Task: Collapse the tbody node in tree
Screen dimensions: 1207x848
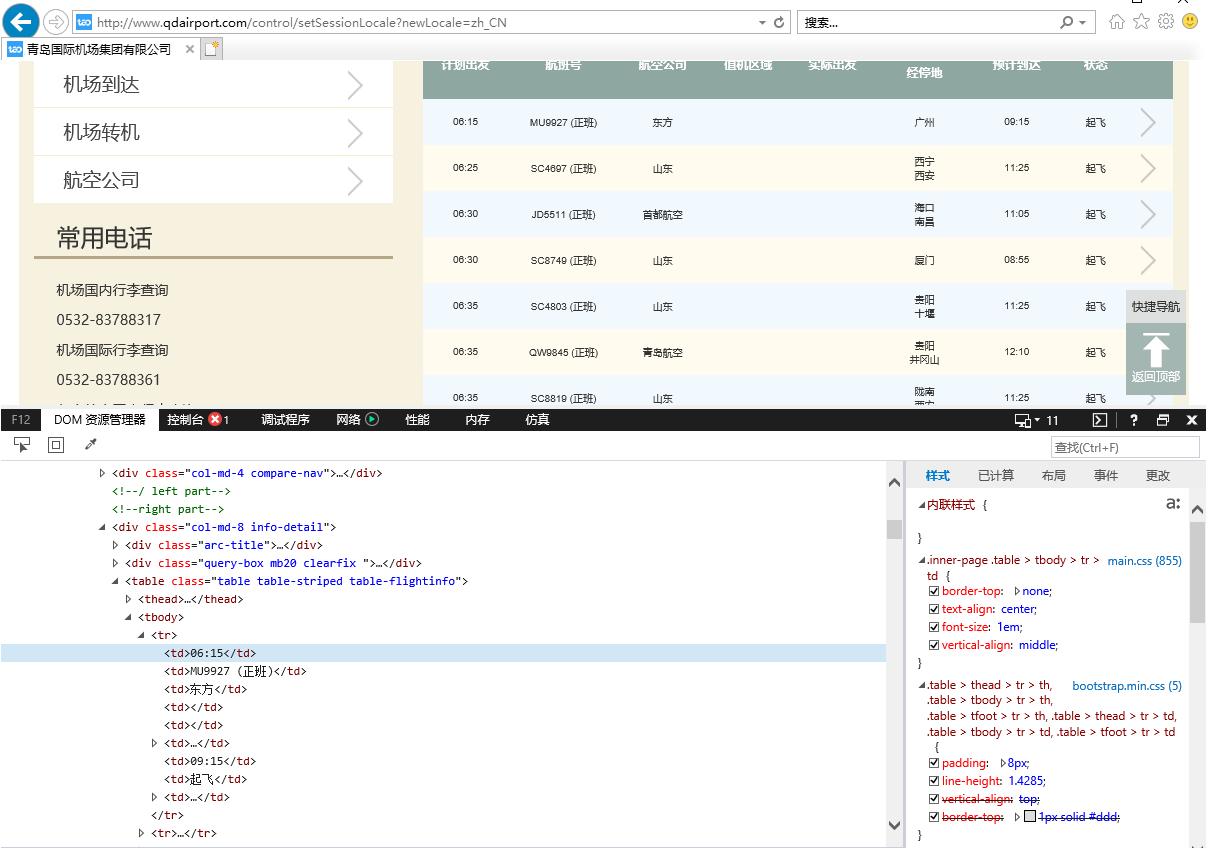Action: click(128, 617)
